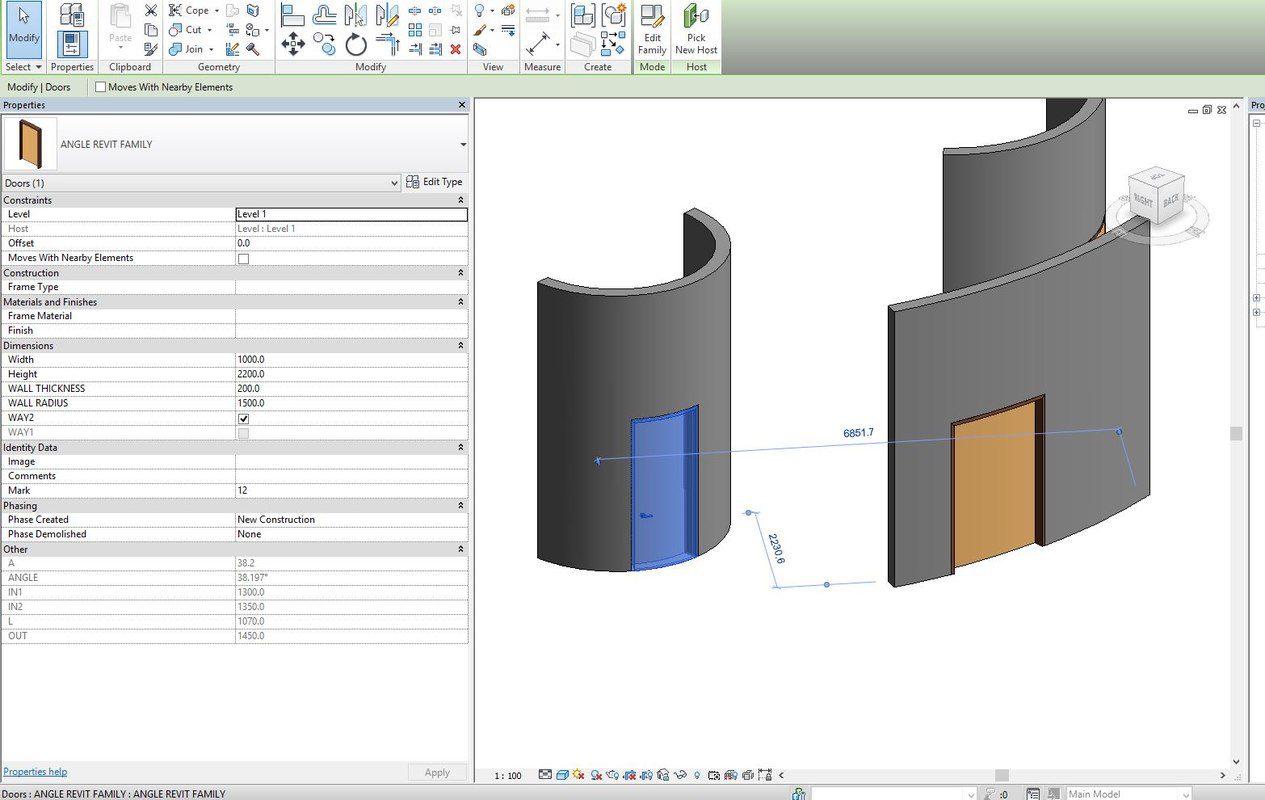Viewport: 1265px width, 800px height.
Task: Click the view scale 1 : 100
Action: (508, 776)
